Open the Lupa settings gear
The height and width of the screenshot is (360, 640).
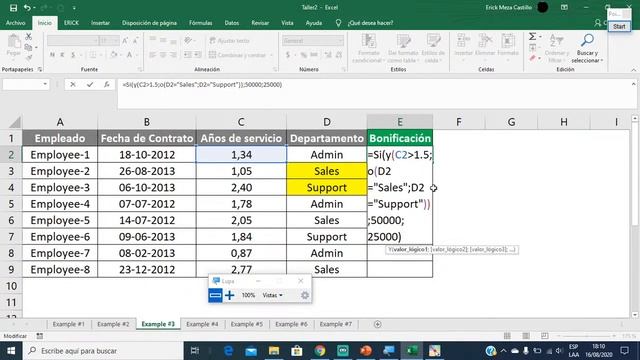(x=304, y=295)
